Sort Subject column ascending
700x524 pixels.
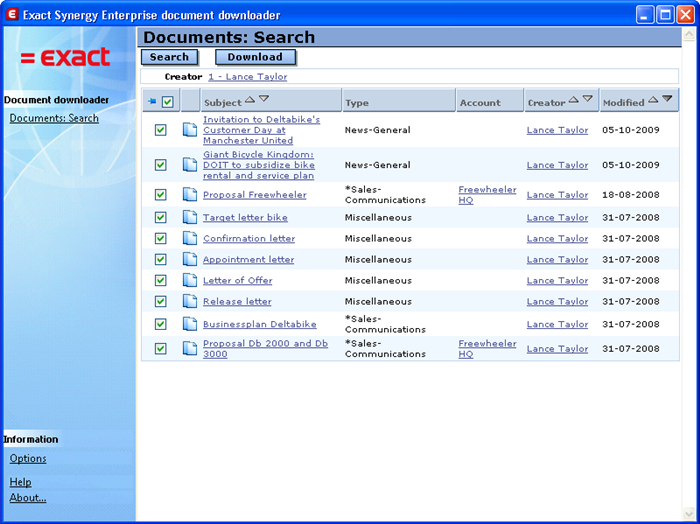click(x=250, y=99)
